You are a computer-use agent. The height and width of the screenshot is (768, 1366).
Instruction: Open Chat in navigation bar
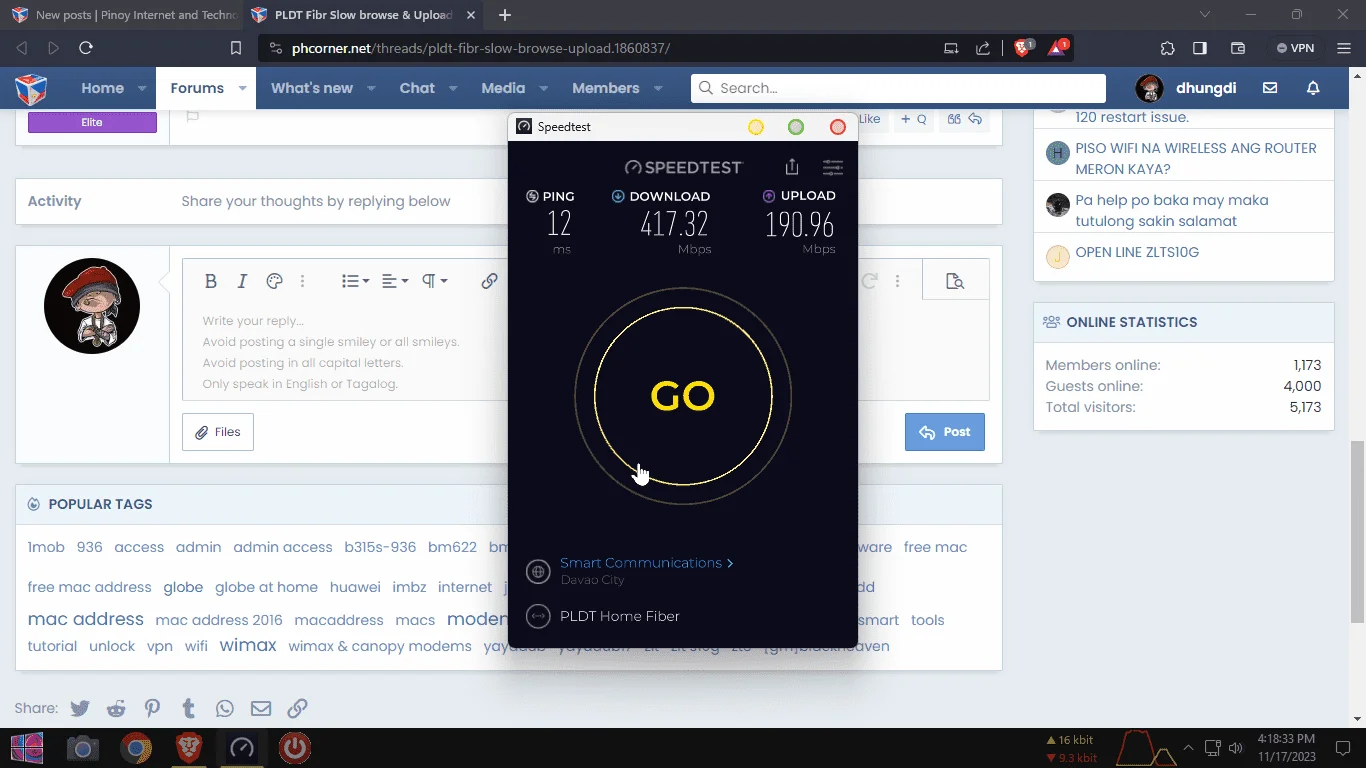(417, 88)
